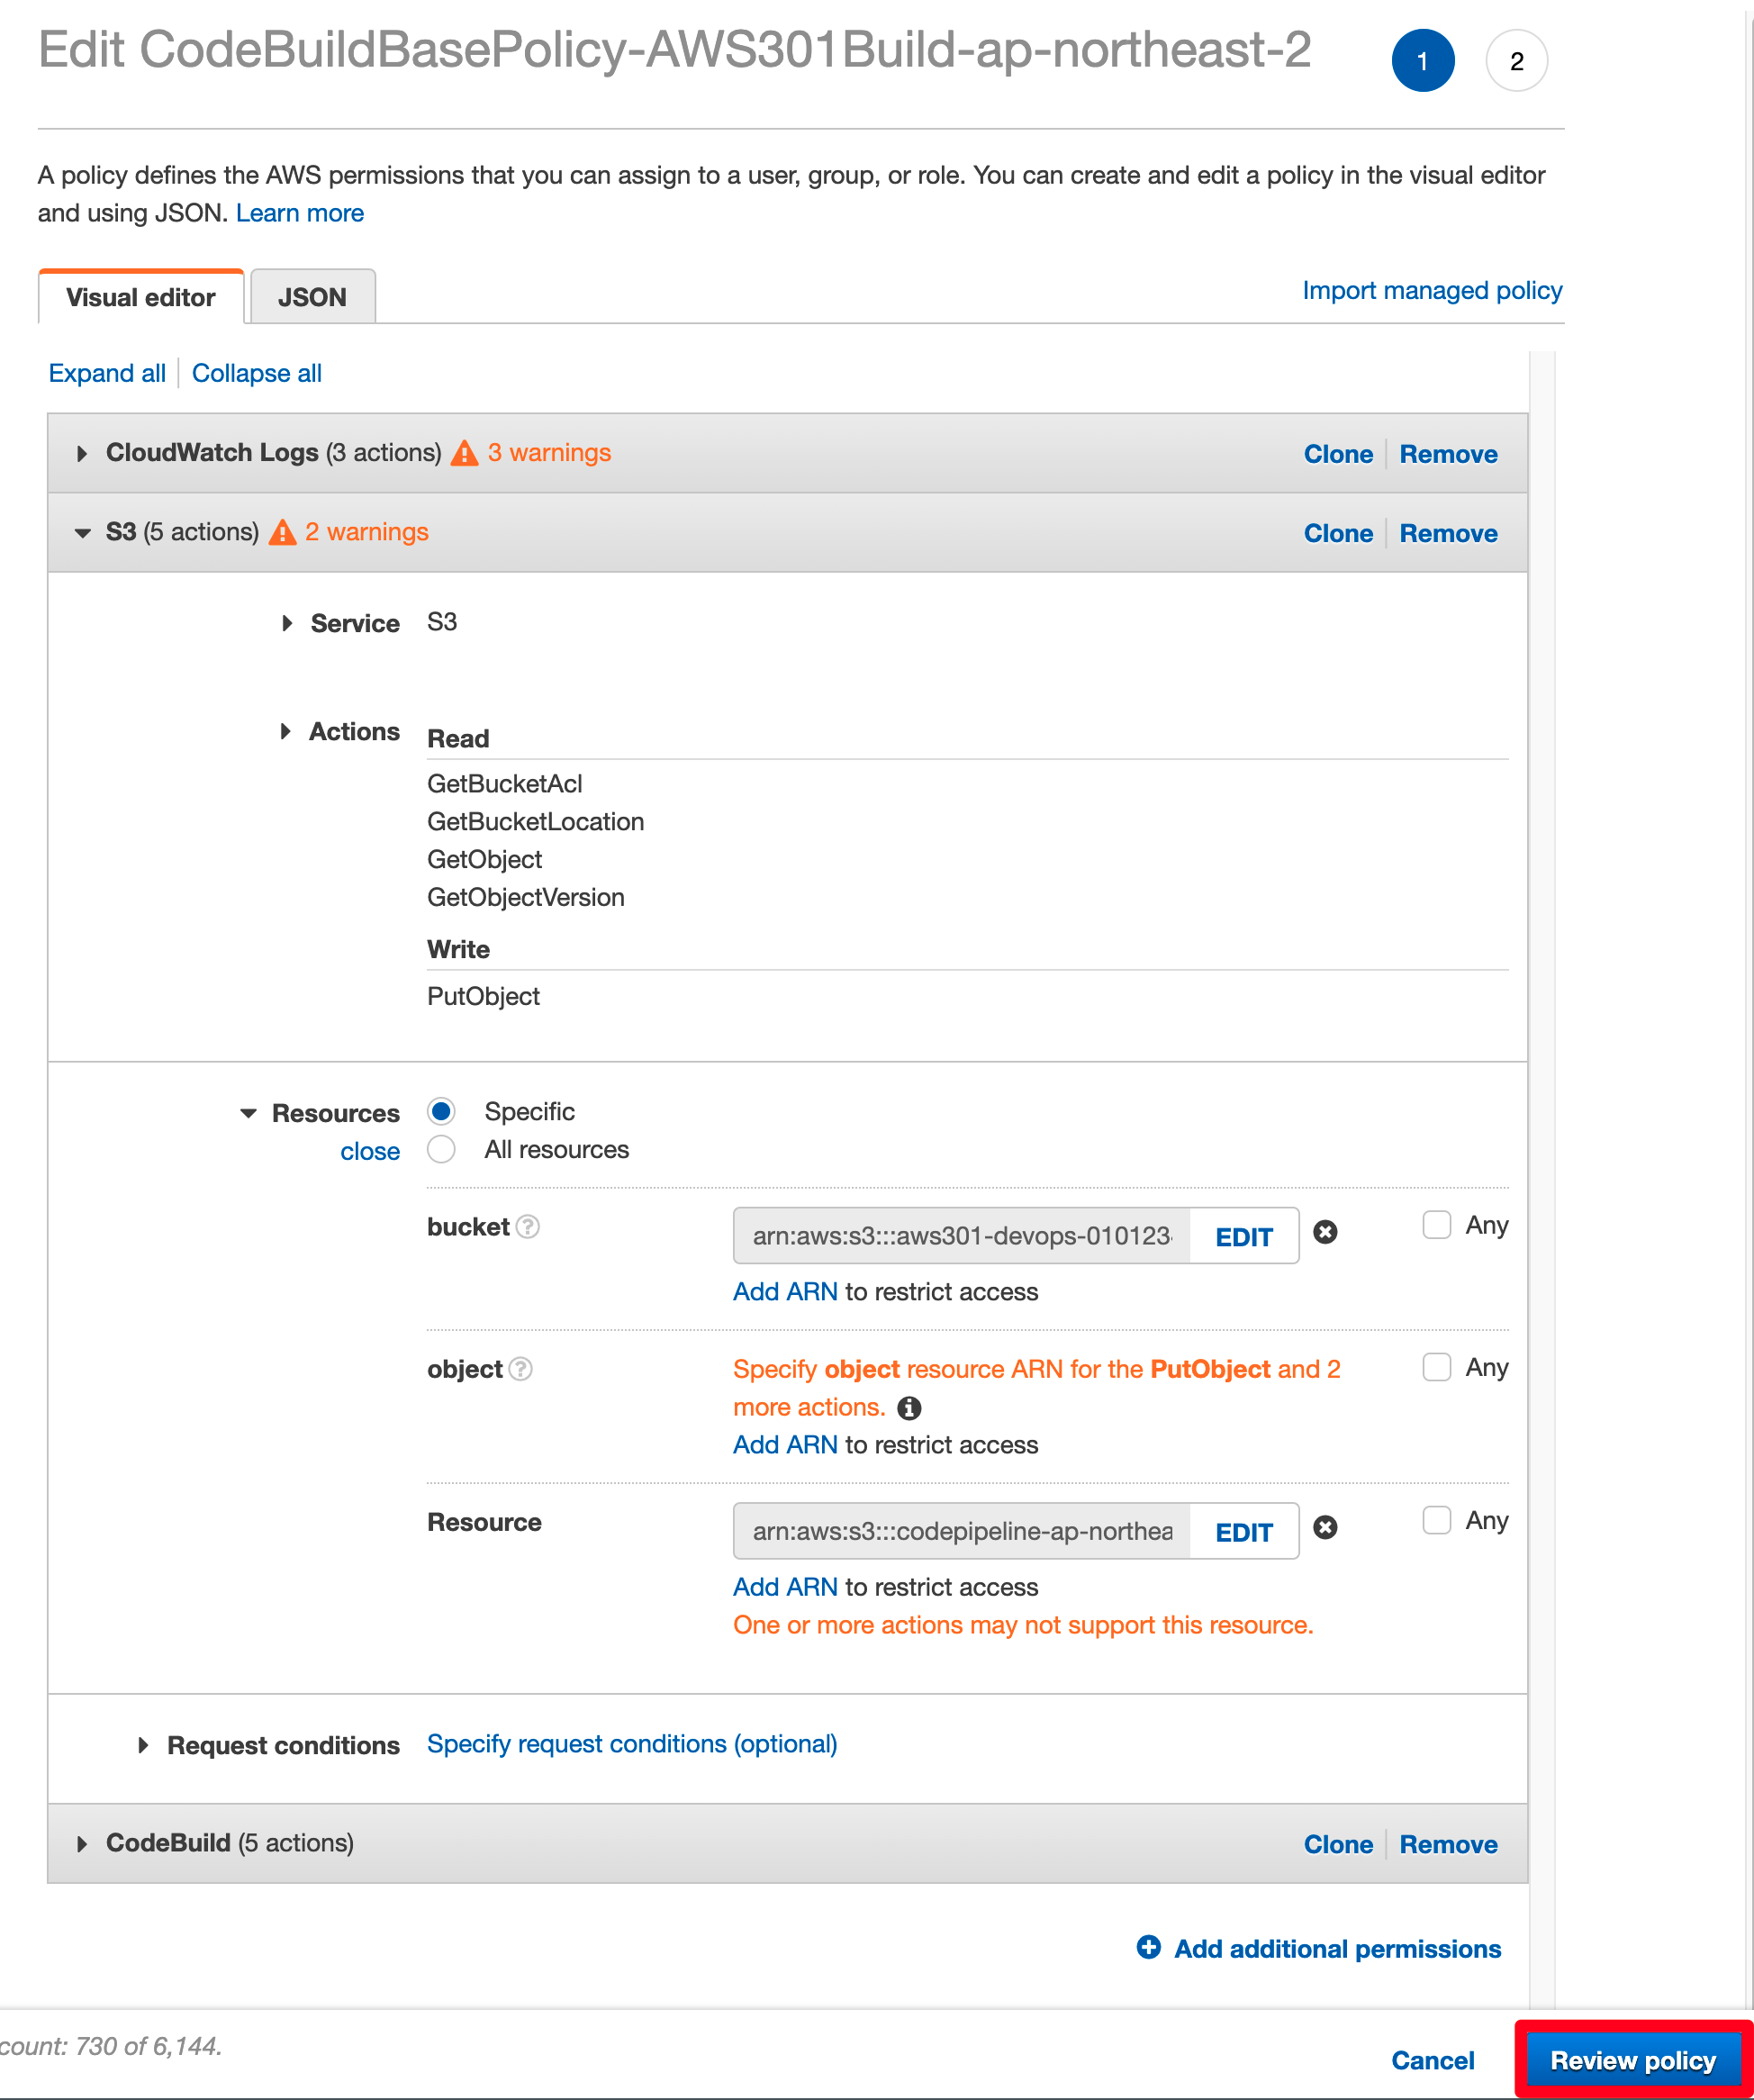Viewport: 1754px width, 2100px height.
Task: Select the All resources radio button
Action: (441, 1149)
